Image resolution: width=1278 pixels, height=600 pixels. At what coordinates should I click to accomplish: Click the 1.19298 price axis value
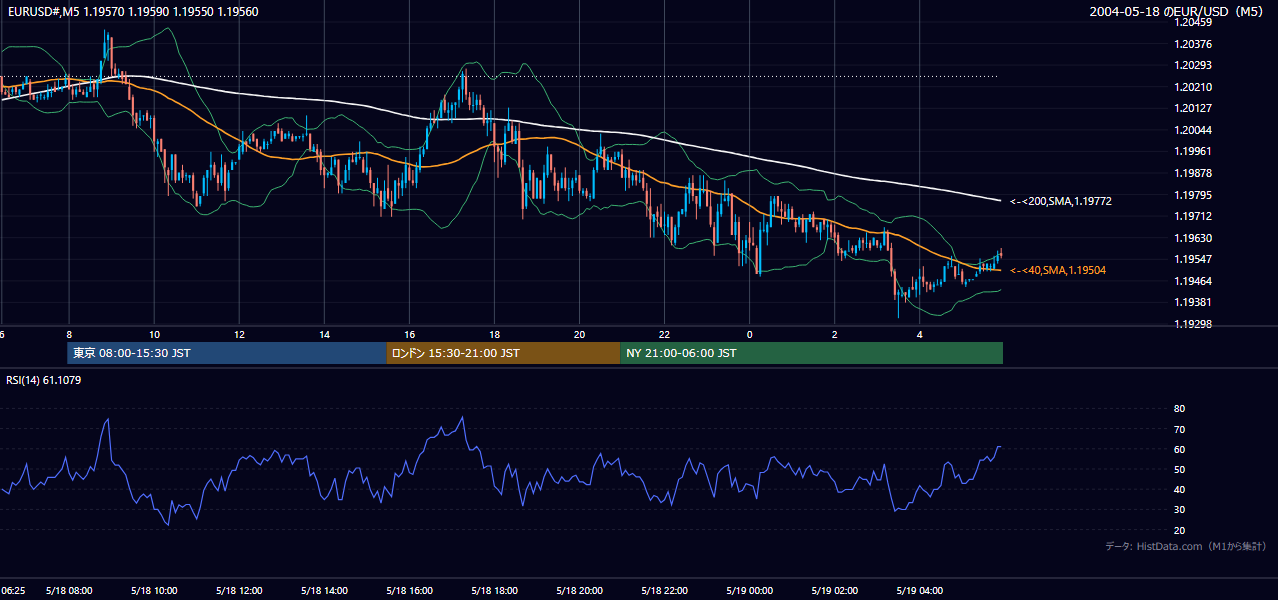1194,324
